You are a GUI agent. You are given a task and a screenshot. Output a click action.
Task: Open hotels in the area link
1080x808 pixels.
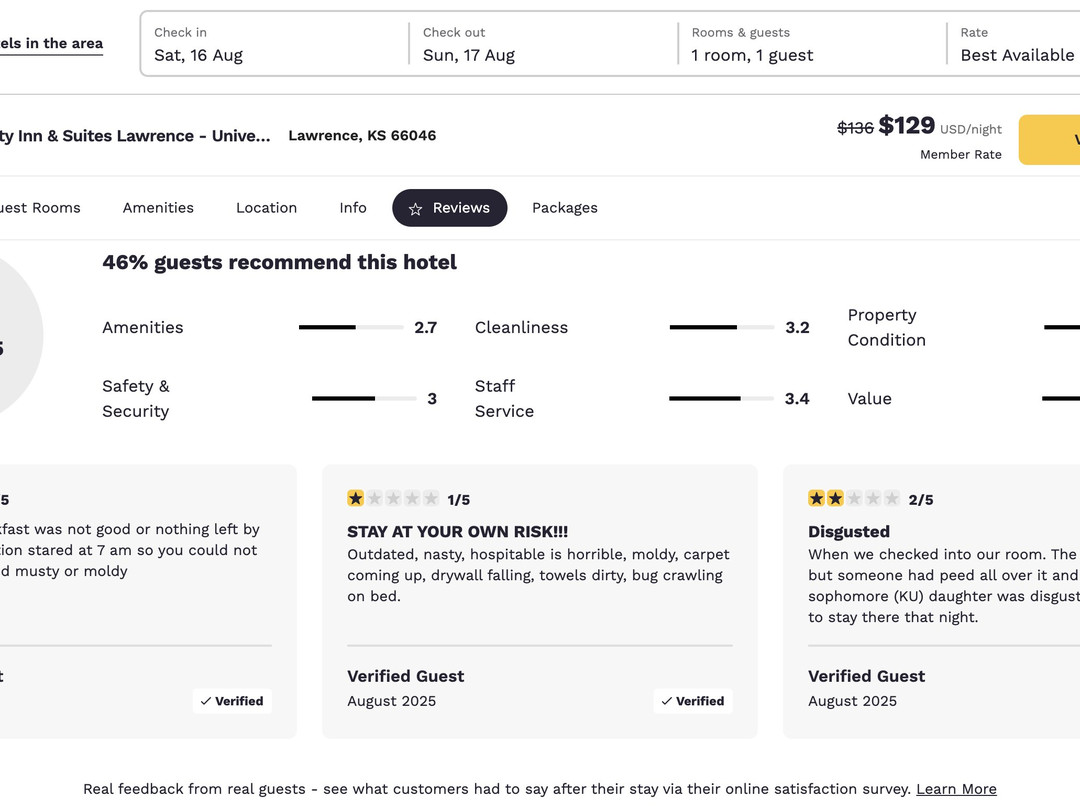point(52,44)
